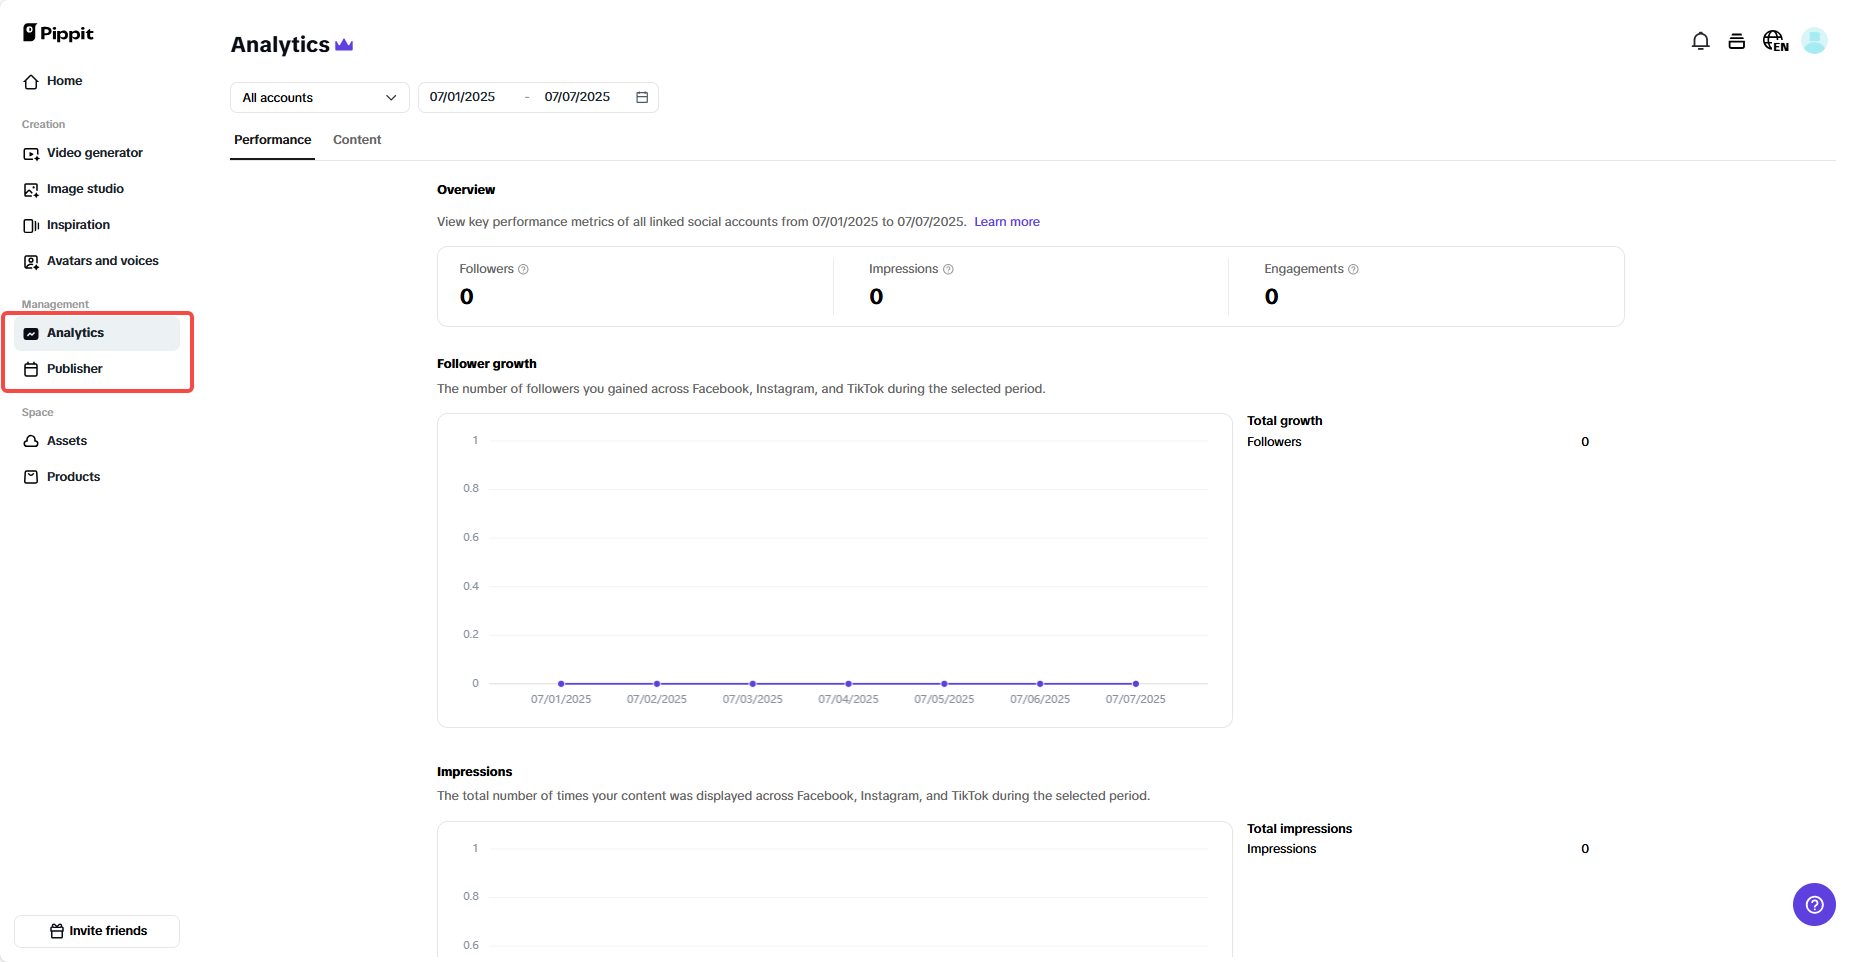Viewport: 1862px width, 962px height.
Task: Open the Inspiration panel
Action: click(x=78, y=224)
